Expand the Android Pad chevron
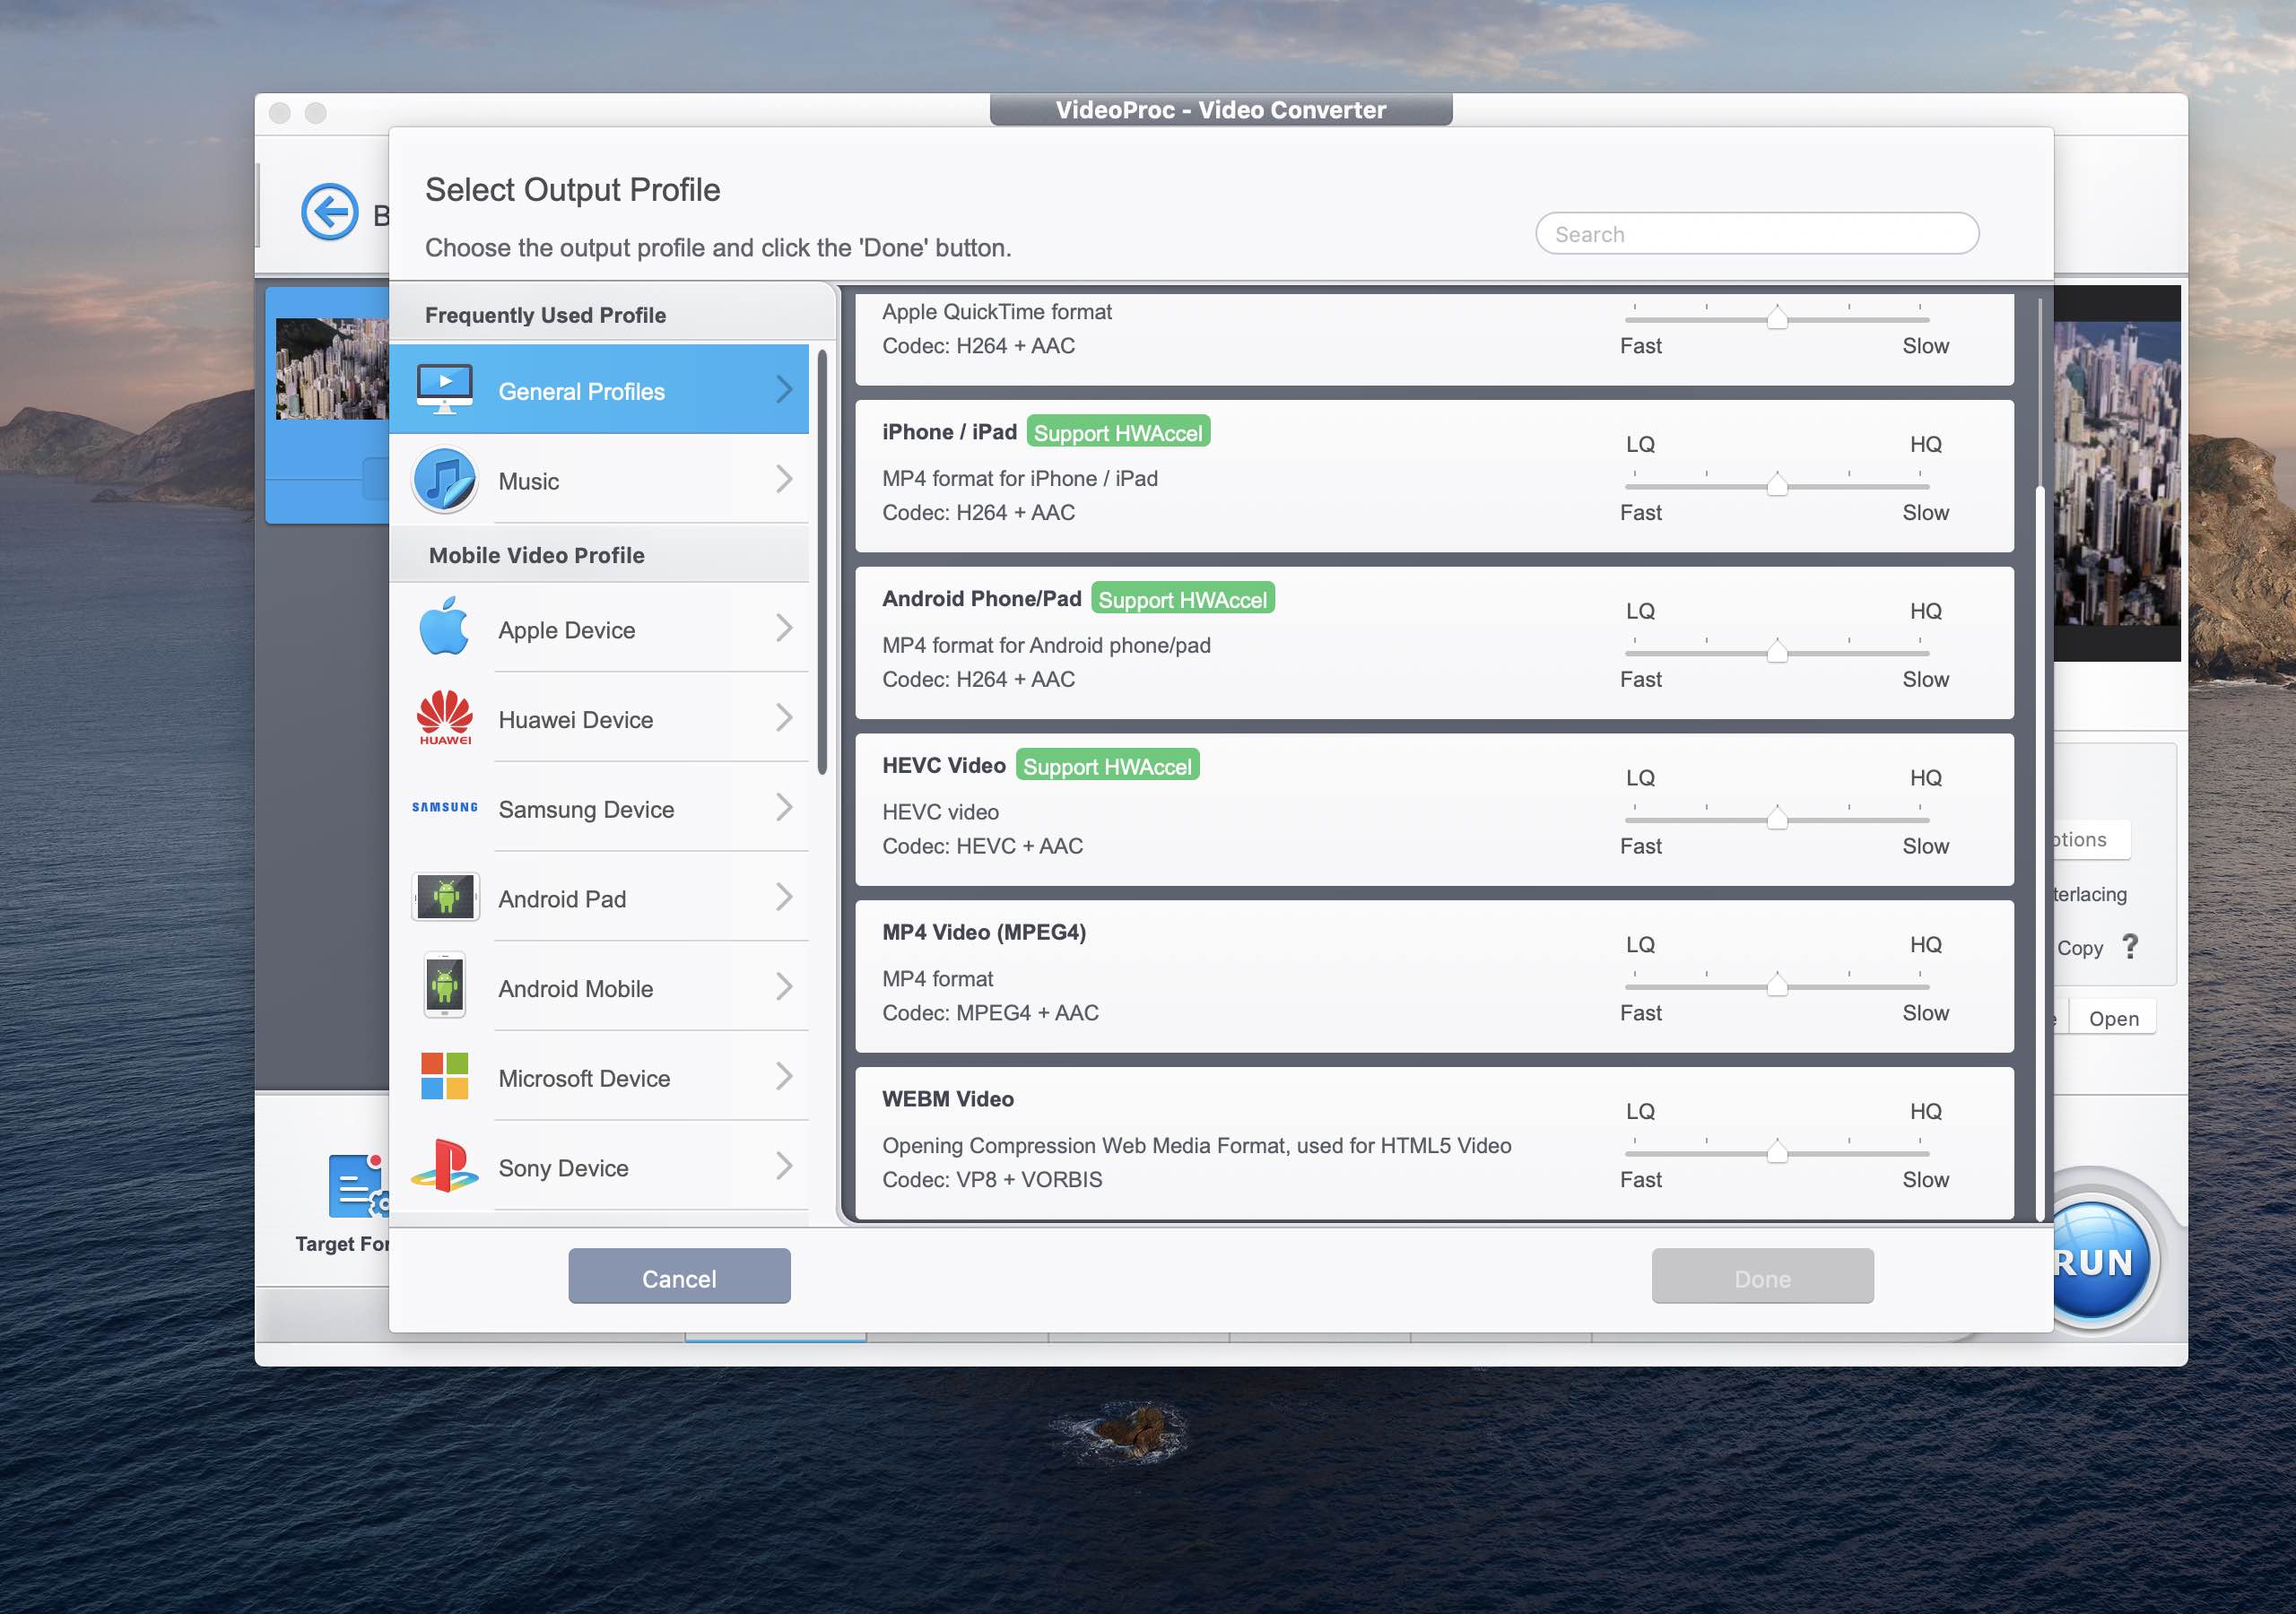Image resolution: width=2296 pixels, height=1614 pixels. (785, 897)
